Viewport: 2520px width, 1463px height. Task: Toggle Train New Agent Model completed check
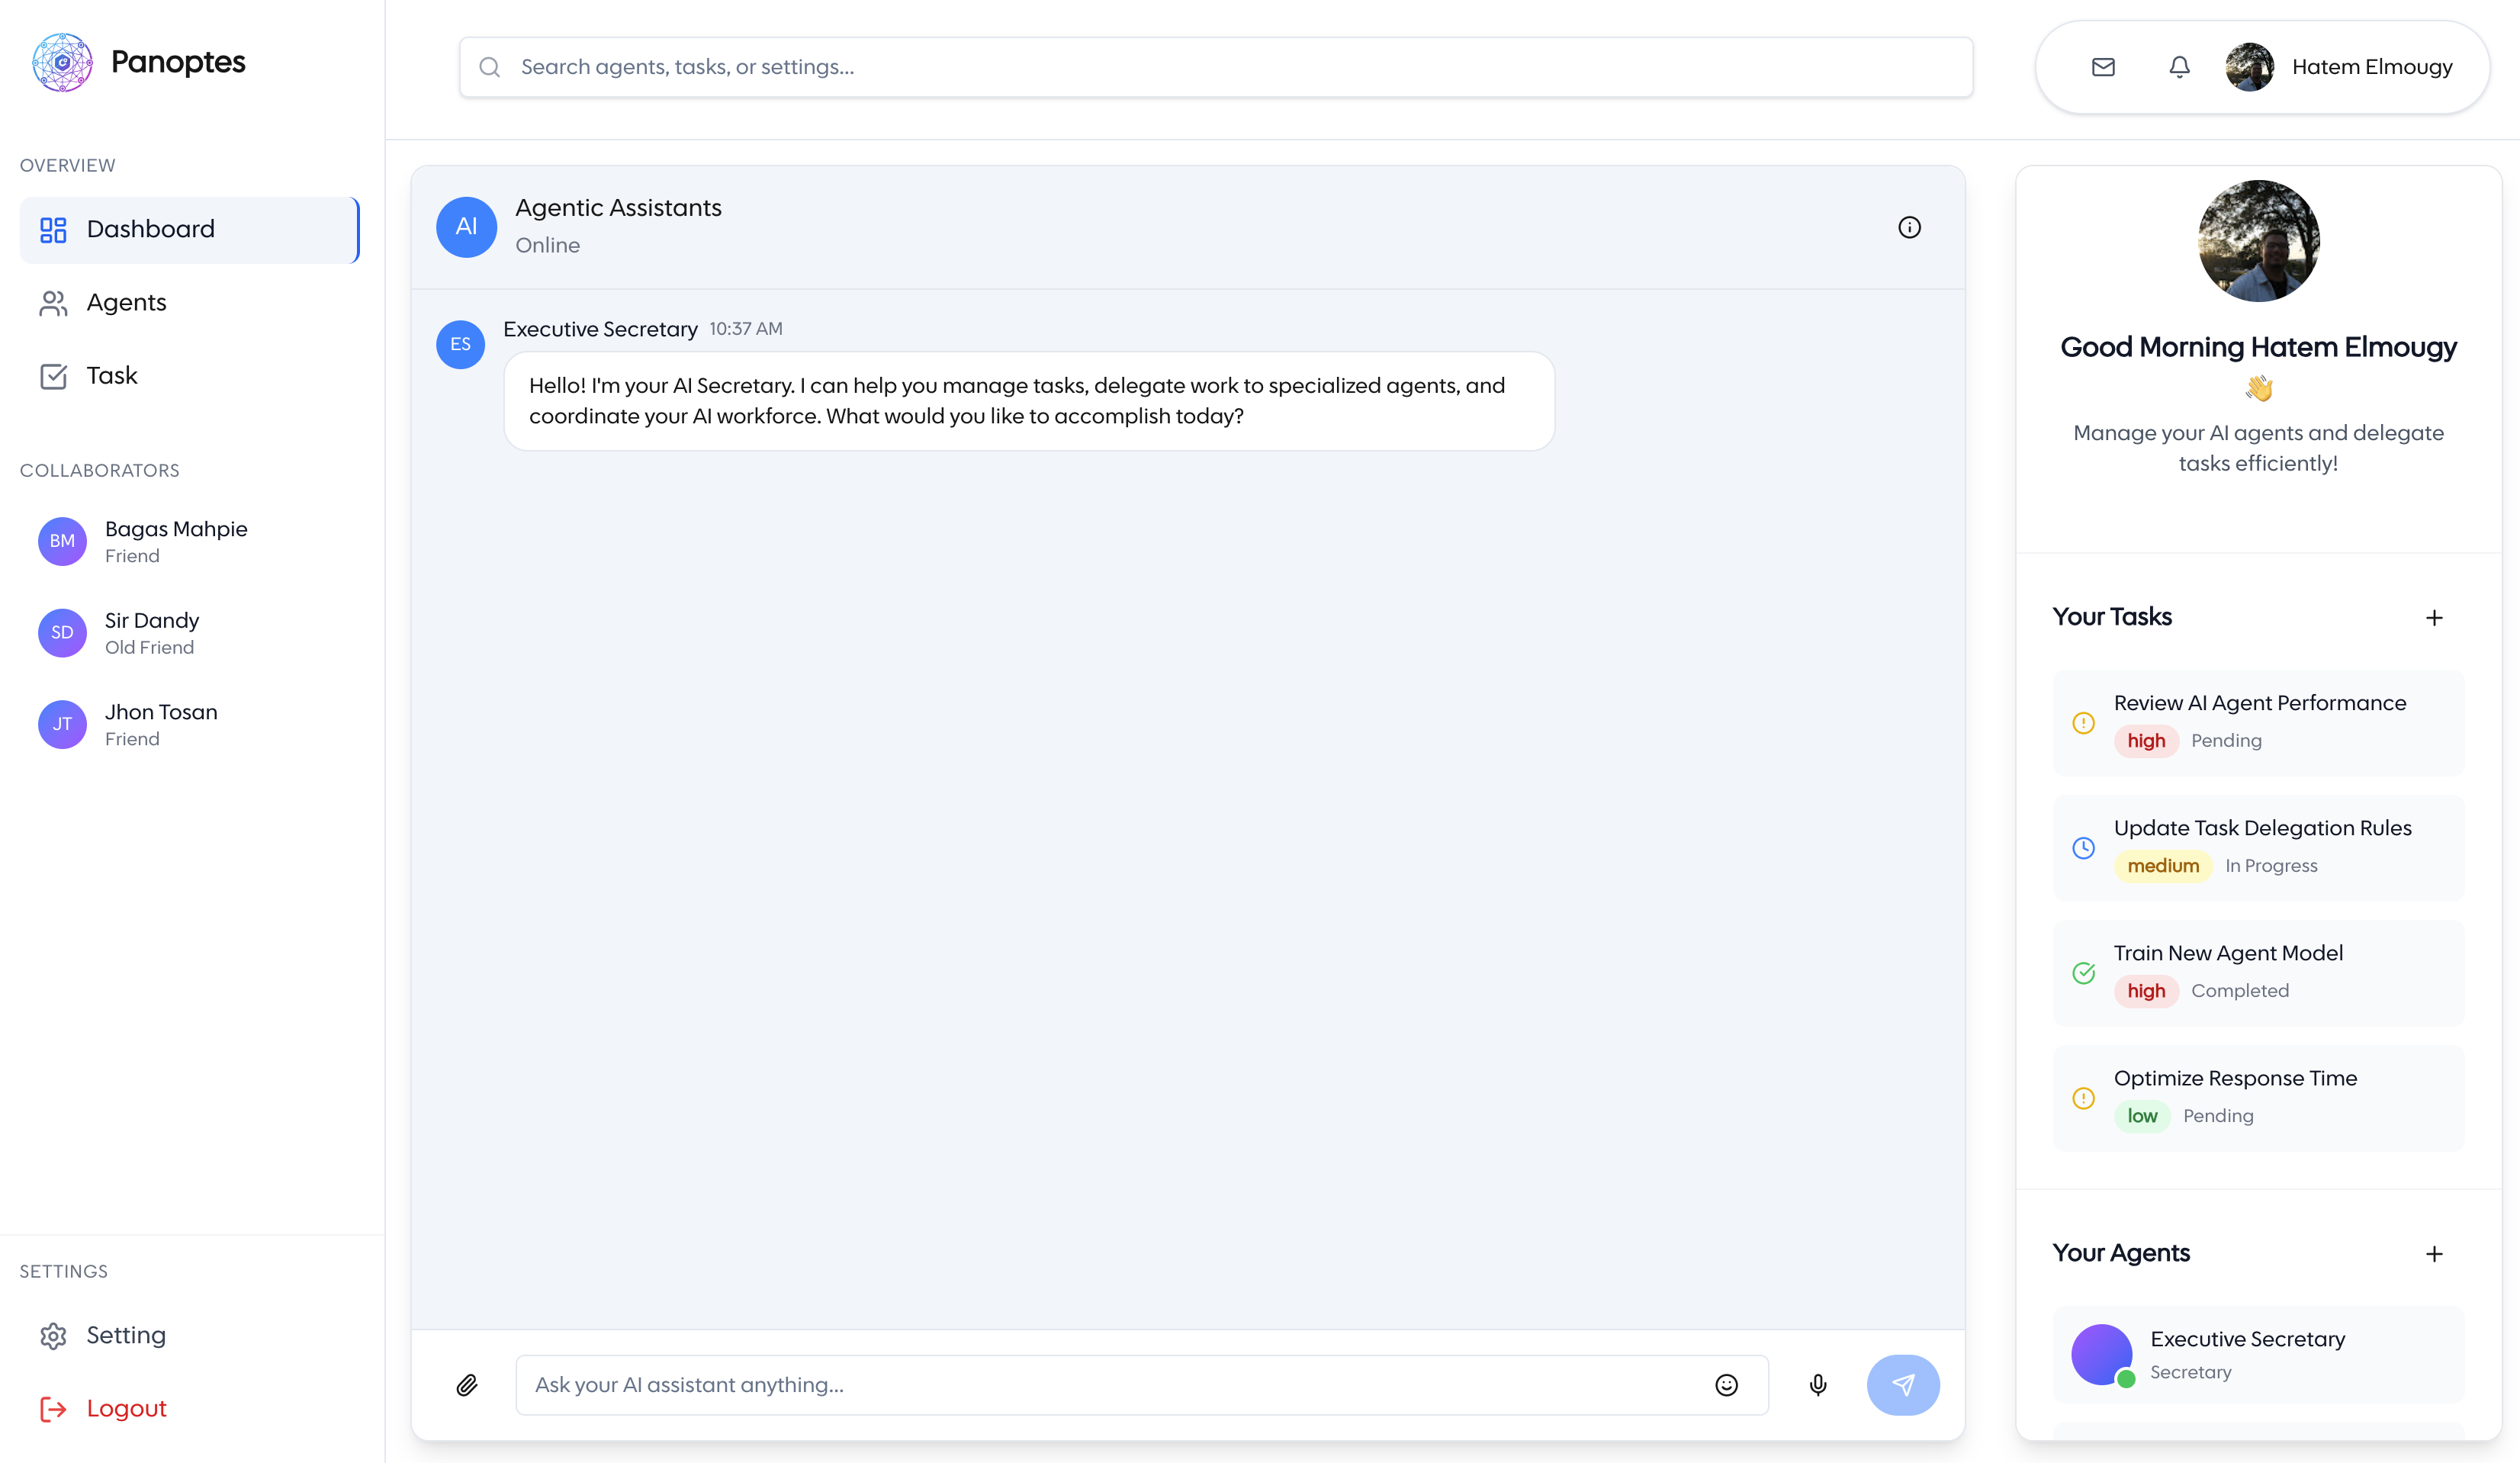2084,973
